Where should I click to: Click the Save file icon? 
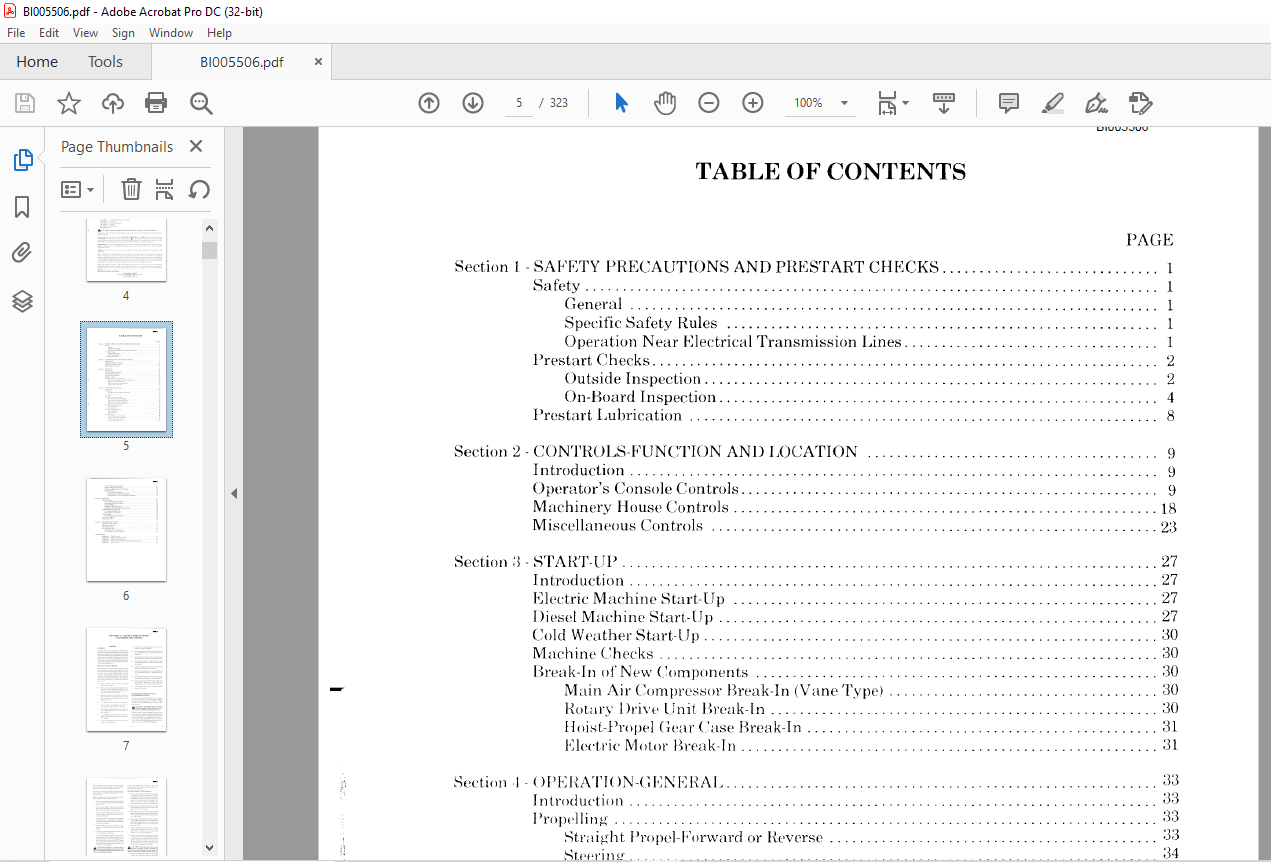point(25,103)
